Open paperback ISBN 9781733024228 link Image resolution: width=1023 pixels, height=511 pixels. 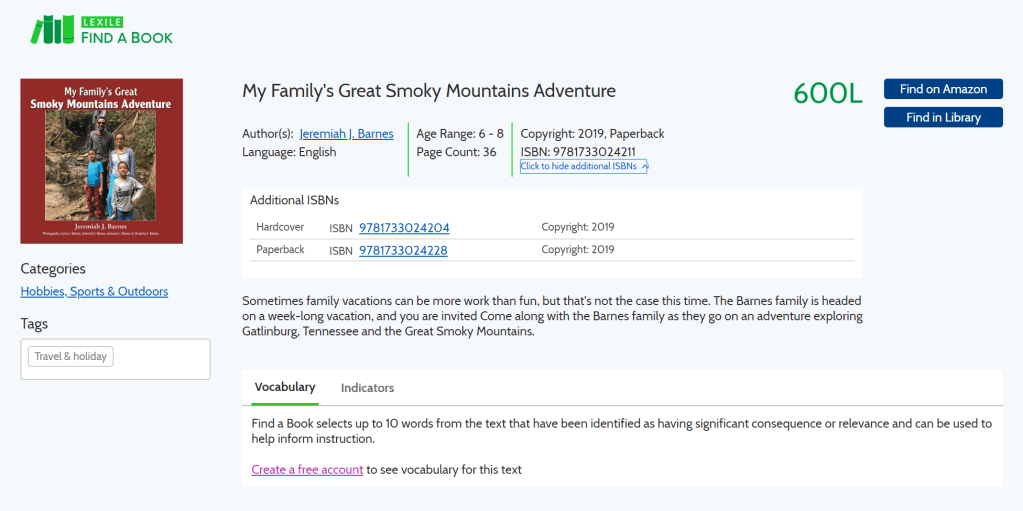403,251
